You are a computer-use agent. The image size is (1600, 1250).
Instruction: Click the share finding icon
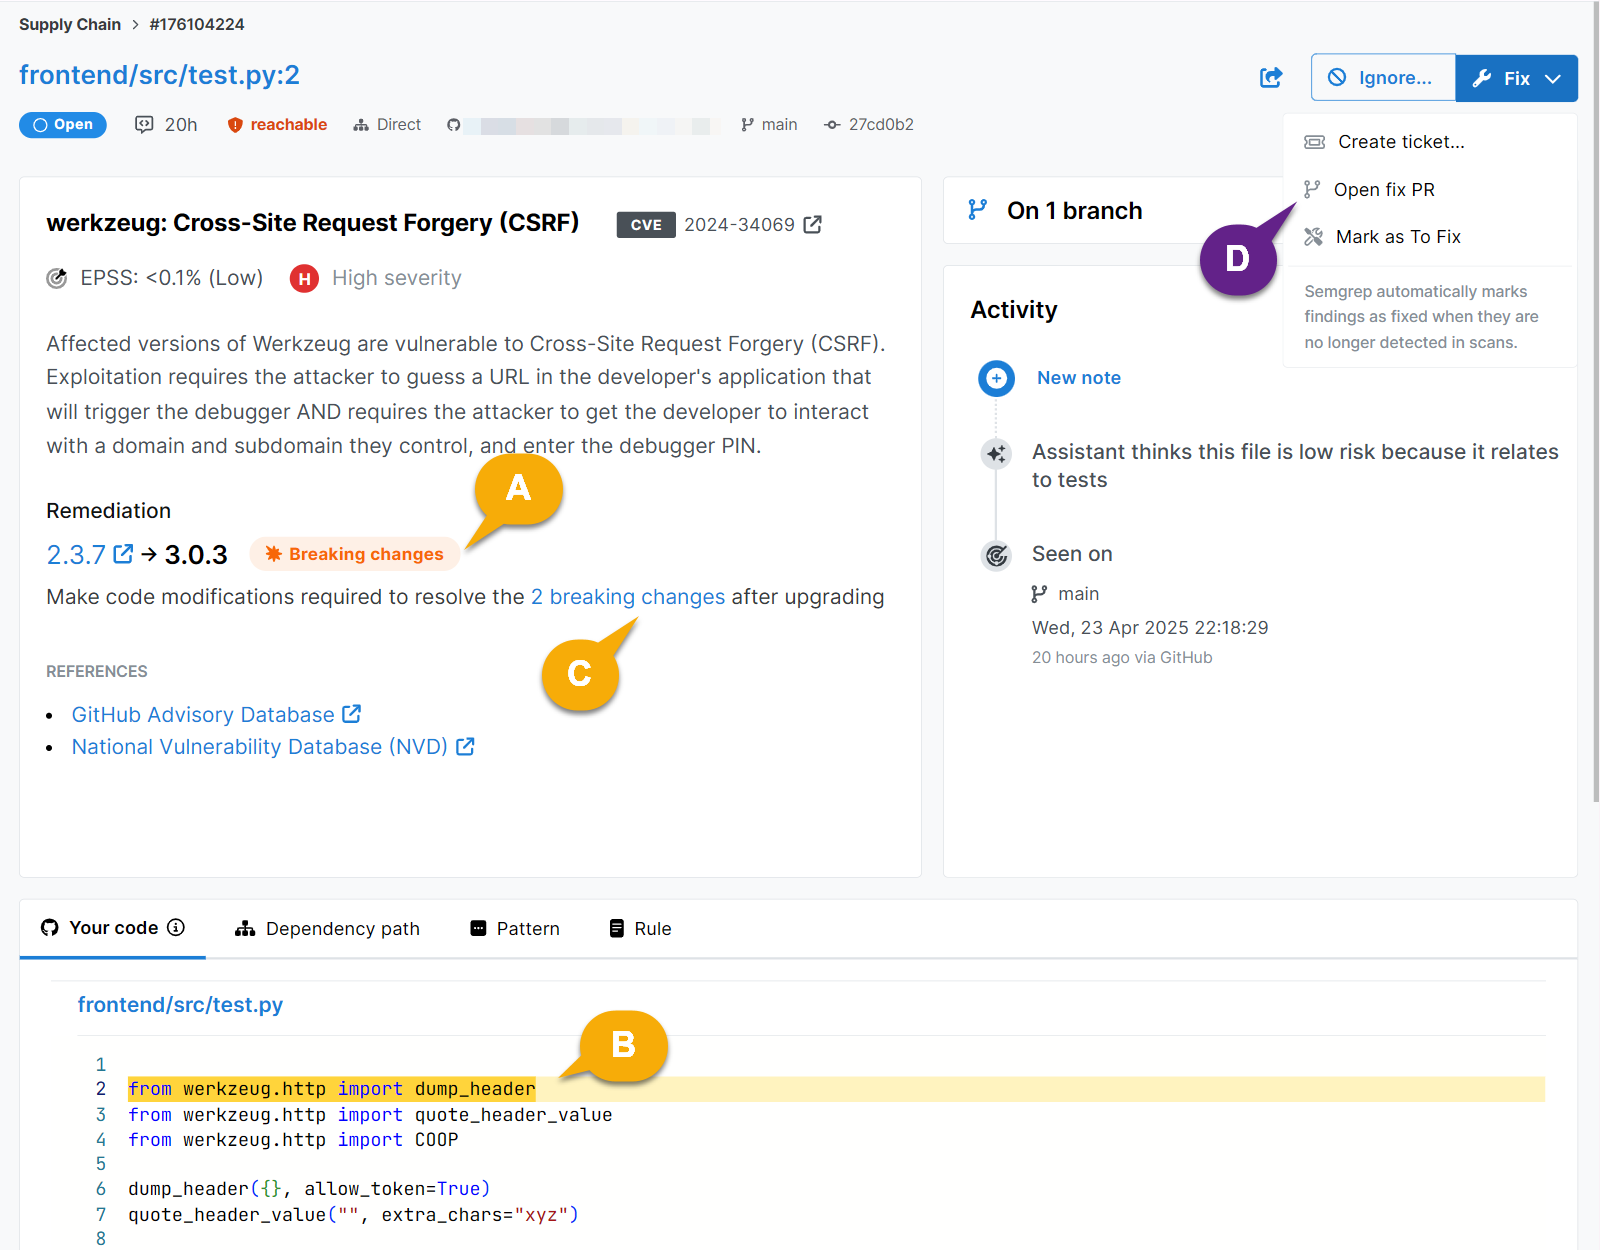tap(1270, 78)
